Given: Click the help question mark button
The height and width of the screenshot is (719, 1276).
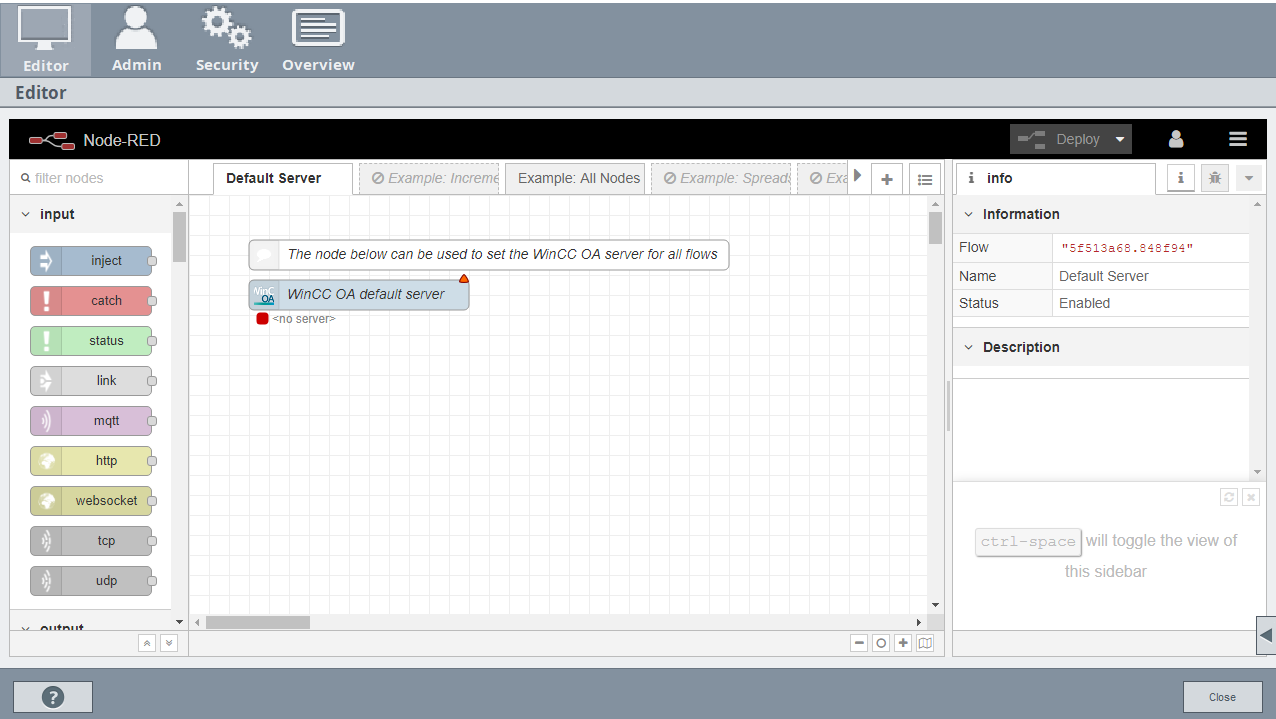Looking at the screenshot, I should click(53, 697).
